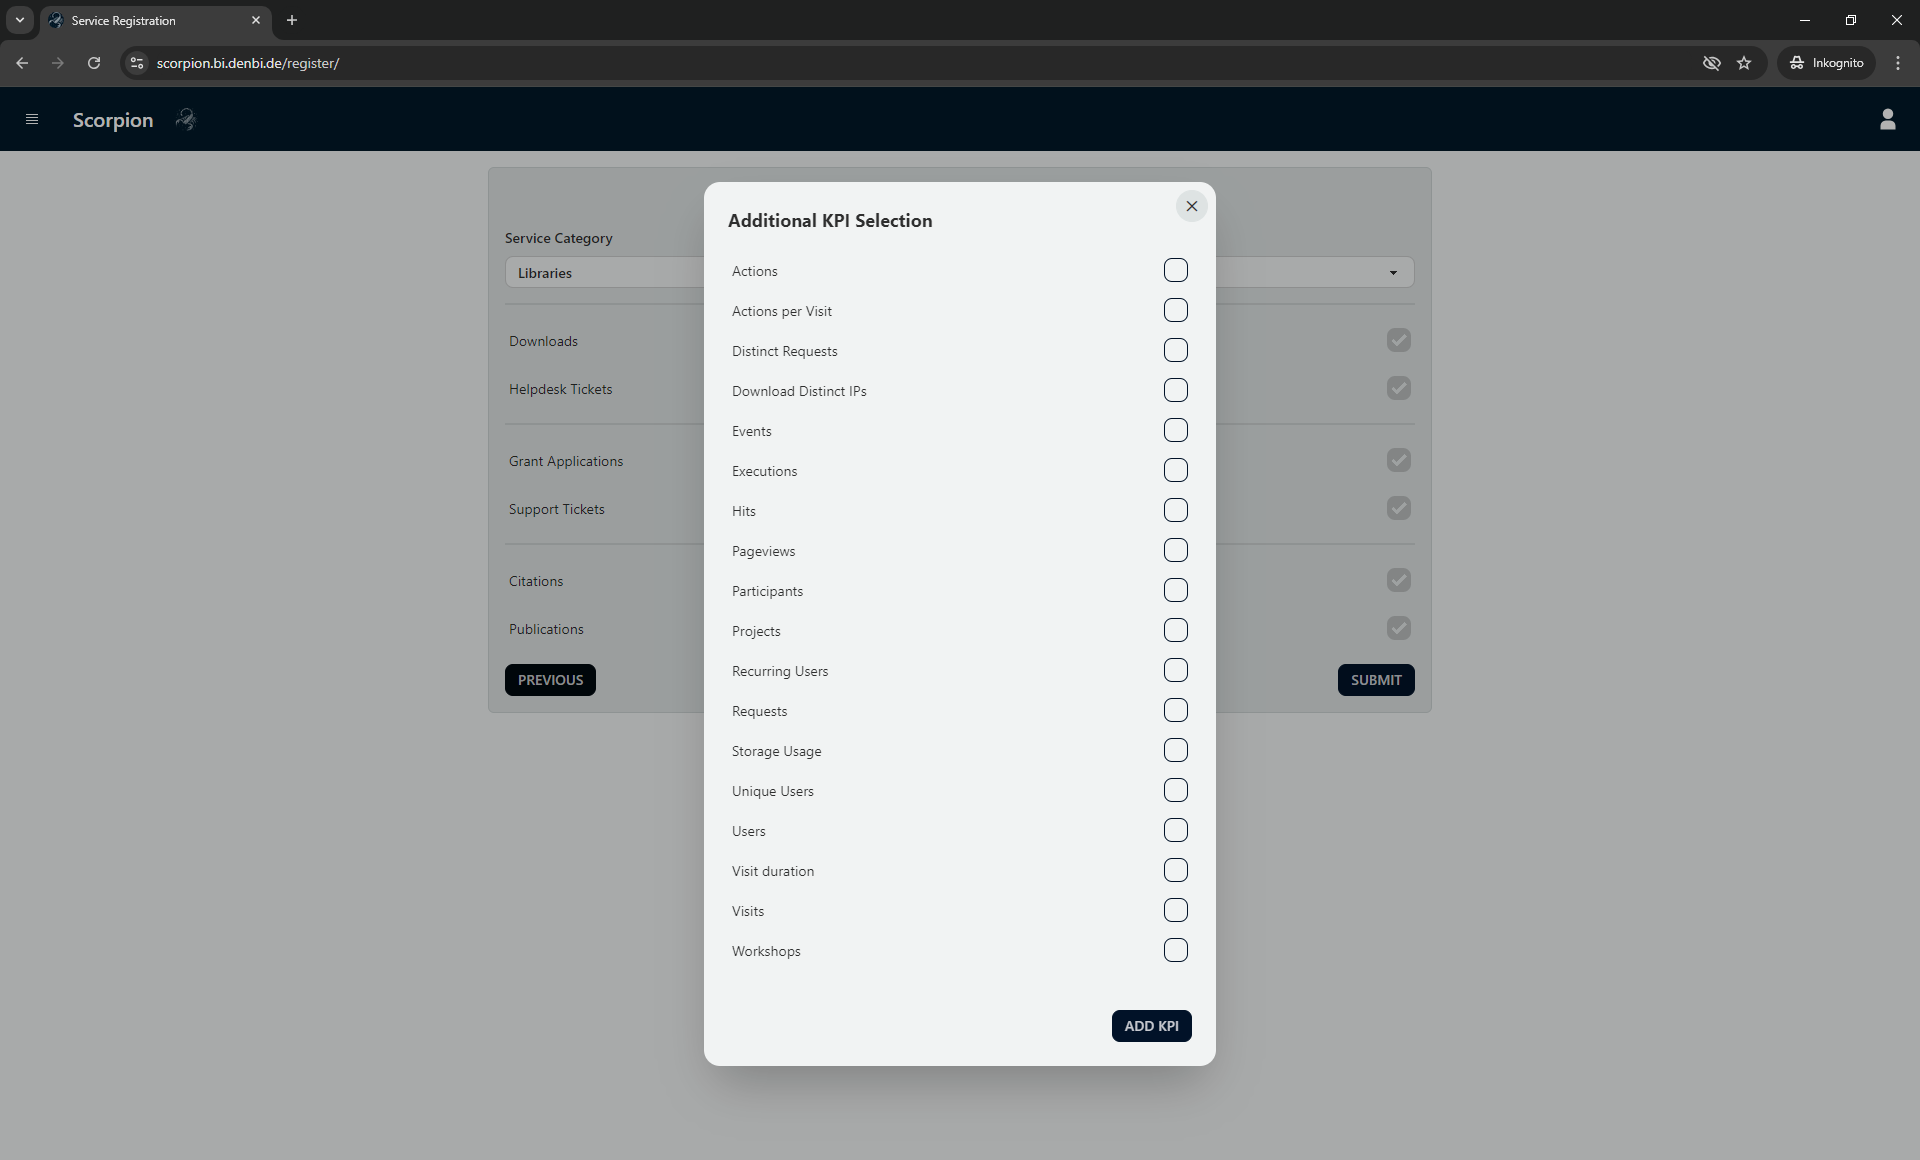Click the Scorpion logo icon
Image resolution: width=1920 pixels, height=1160 pixels.
(x=186, y=119)
